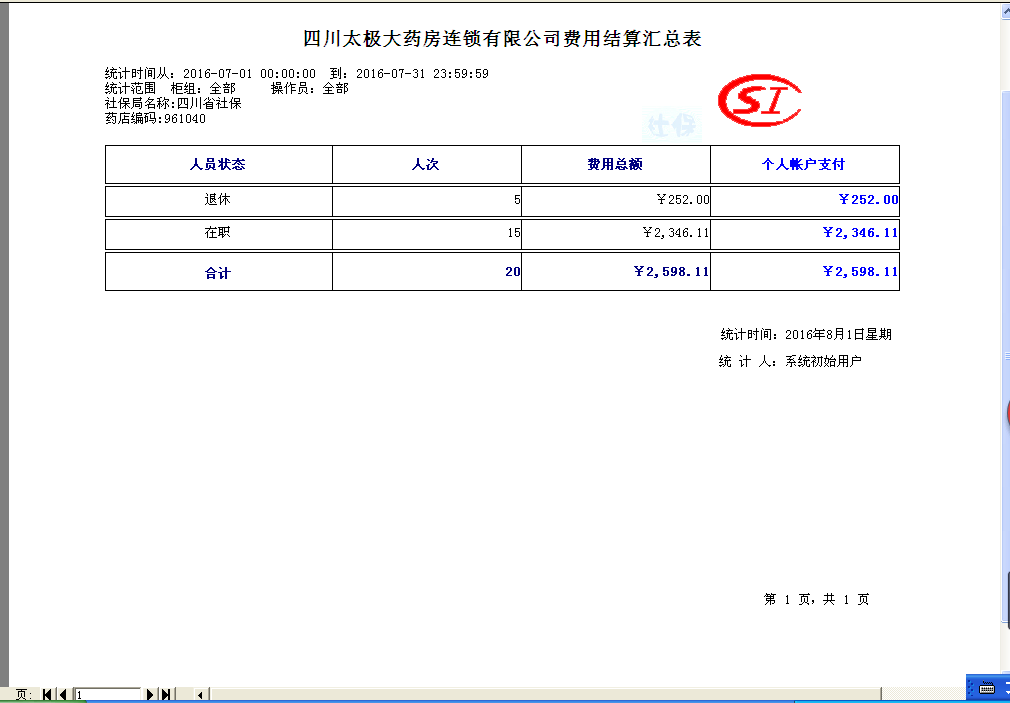Click the end date 2016-07-31 23:59:59

point(423,74)
